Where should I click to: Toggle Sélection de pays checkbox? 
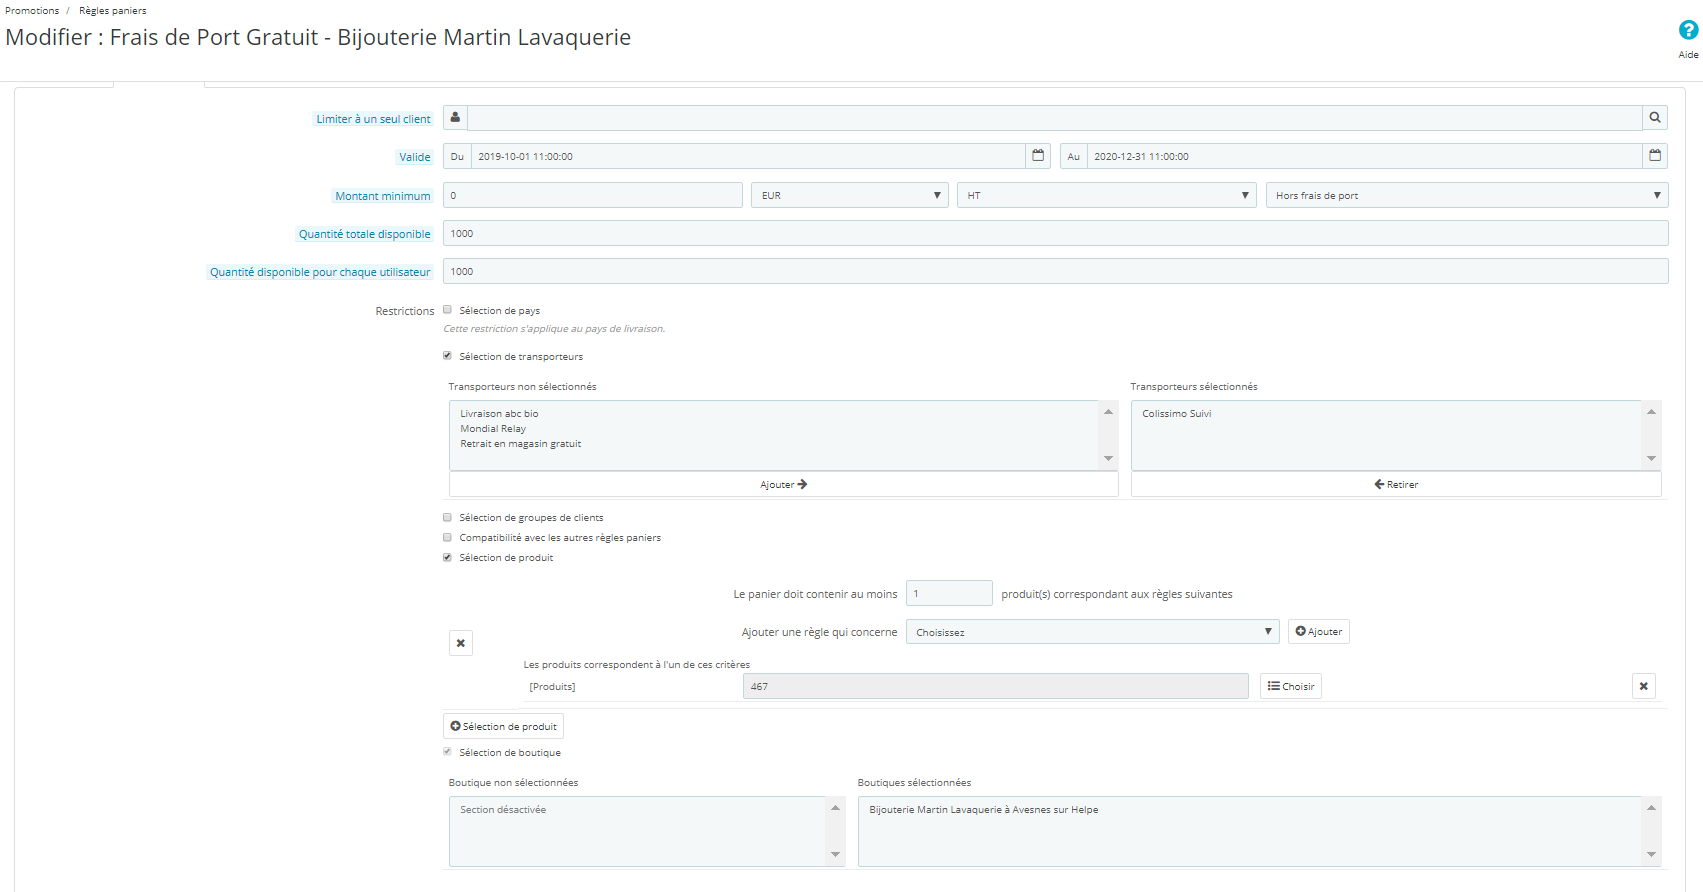click(x=447, y=310)
